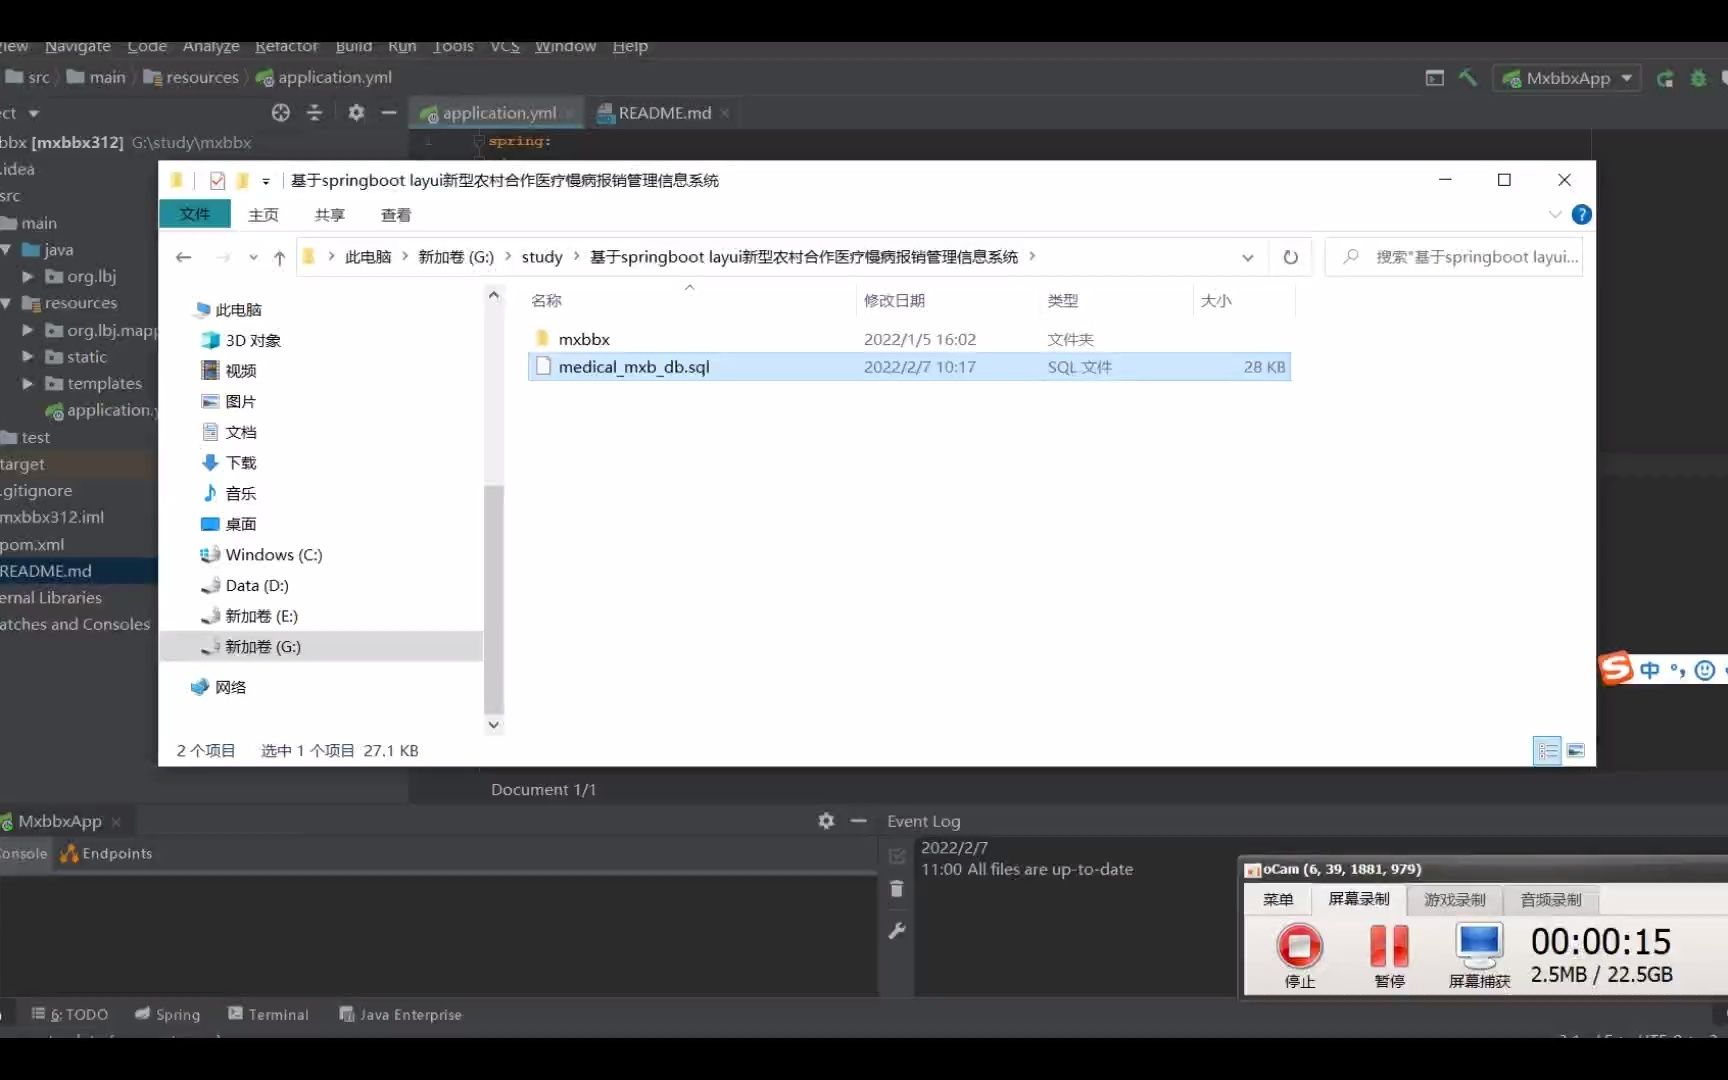The image size is (1728, 1080).
Task: Switch to oCam 音频录制 tab
Action: tap(1551, 899)
